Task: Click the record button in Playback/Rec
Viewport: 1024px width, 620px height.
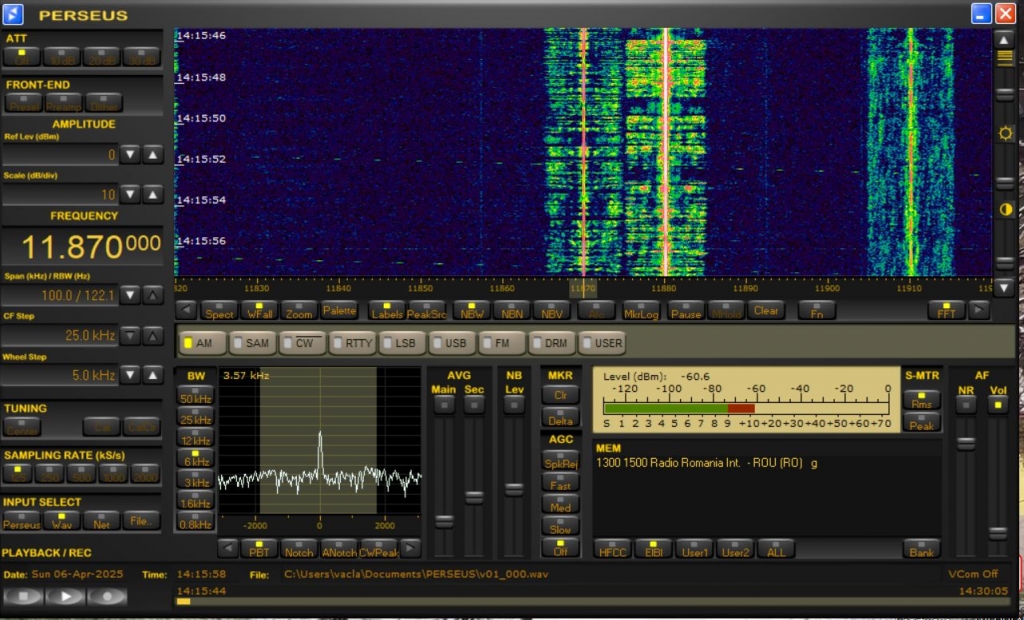Action: coord(106,596)
